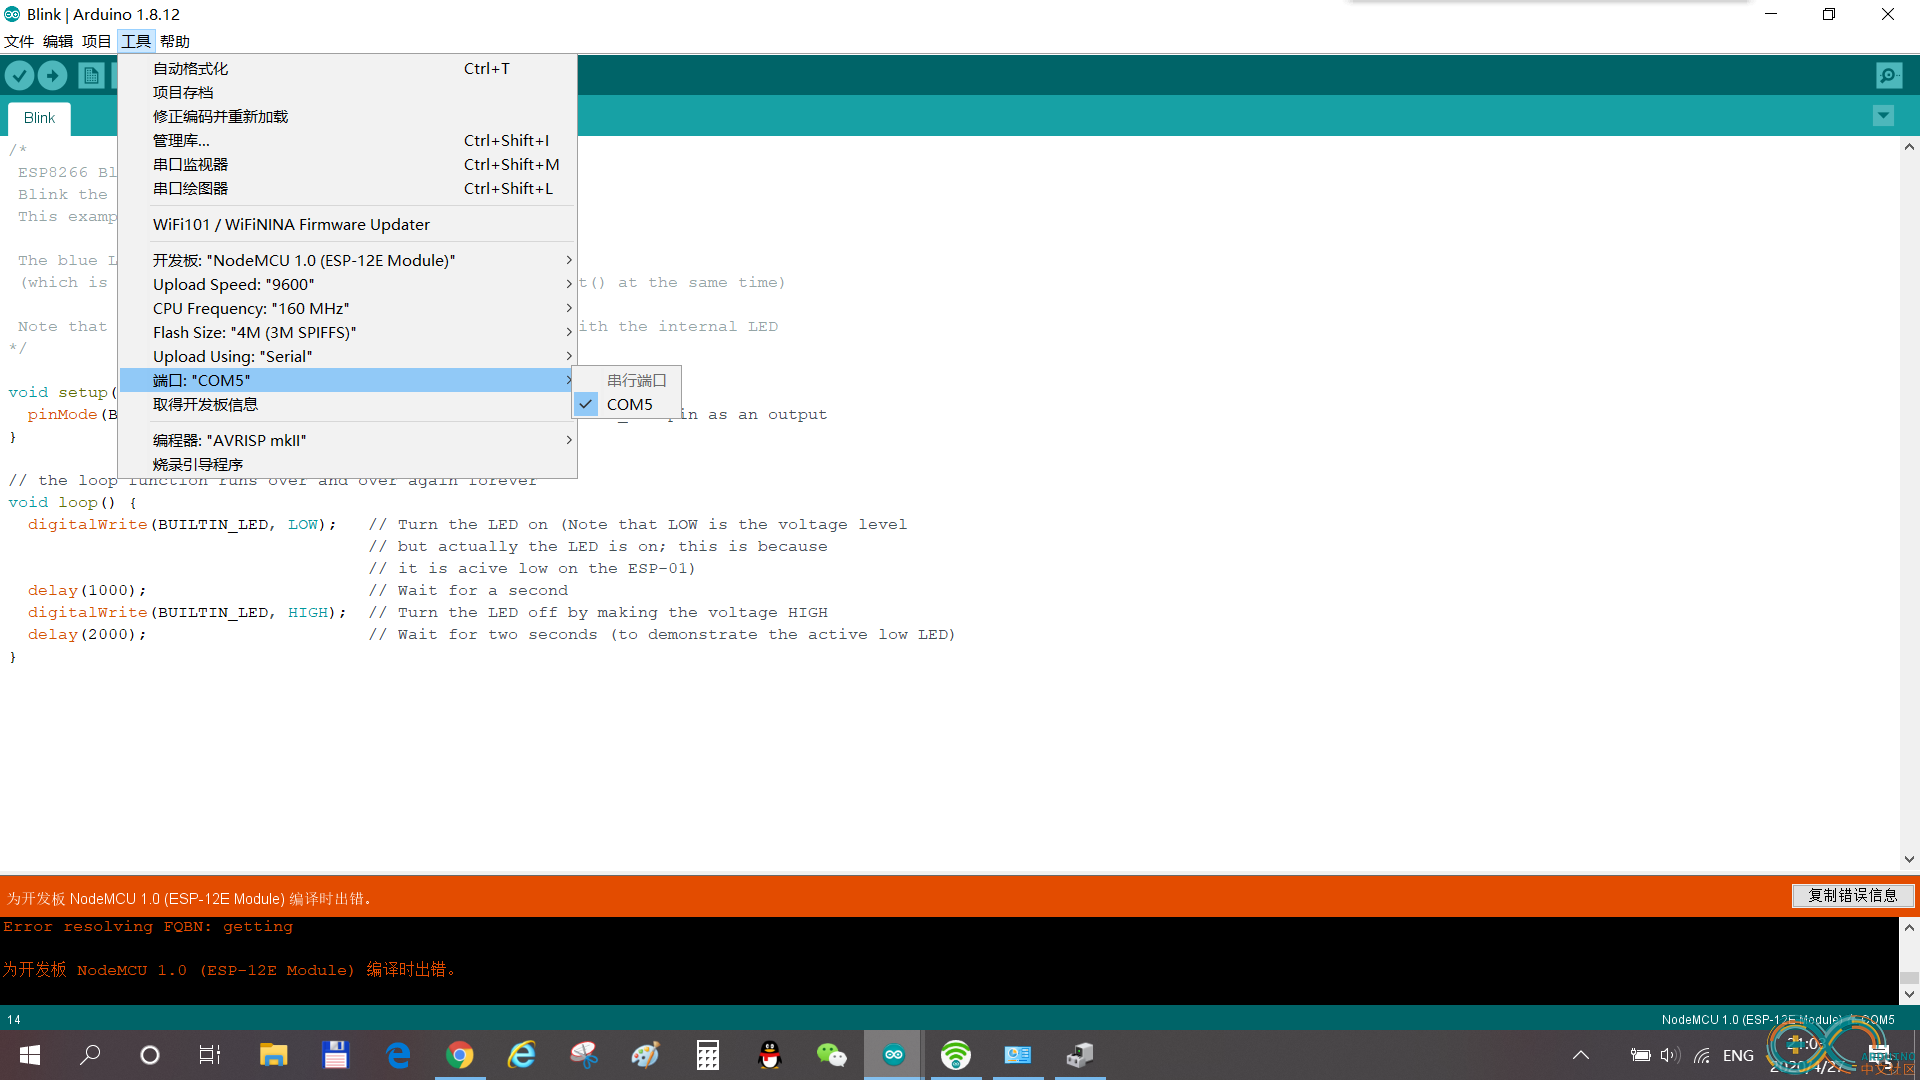The height and width of the screenshot is (1080, 1920).
Task: Click the console scrollbar up arrow
Action: point(1909,927)
